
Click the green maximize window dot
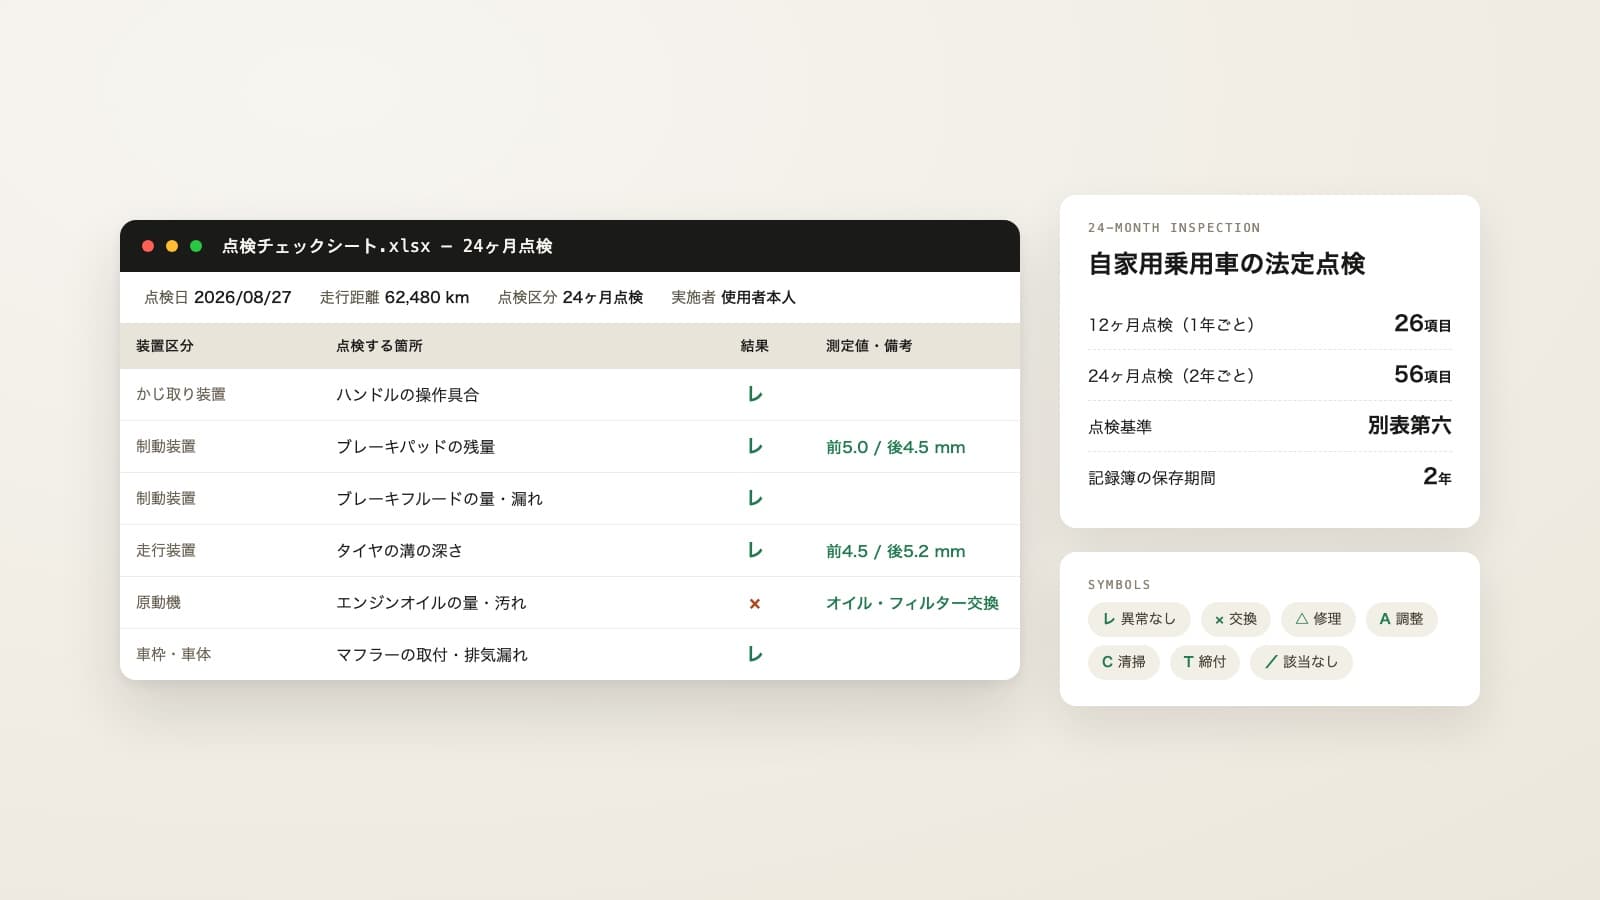click(x=196, y=246)
